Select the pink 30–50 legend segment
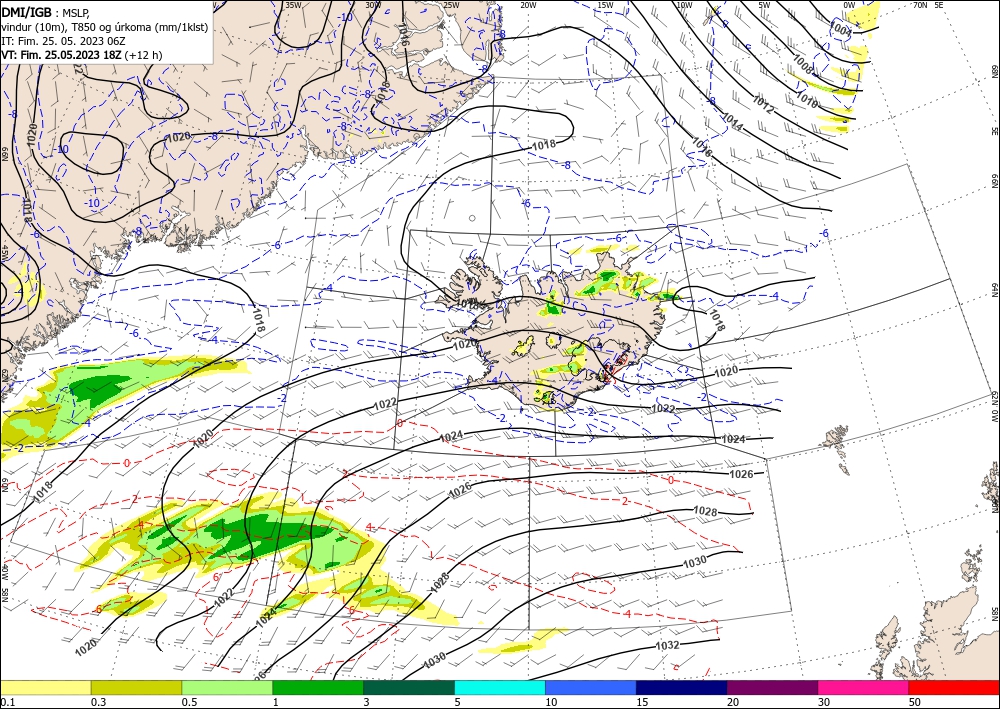The width and height of the screenshot is (1000, 709). [x=864, y=687]
